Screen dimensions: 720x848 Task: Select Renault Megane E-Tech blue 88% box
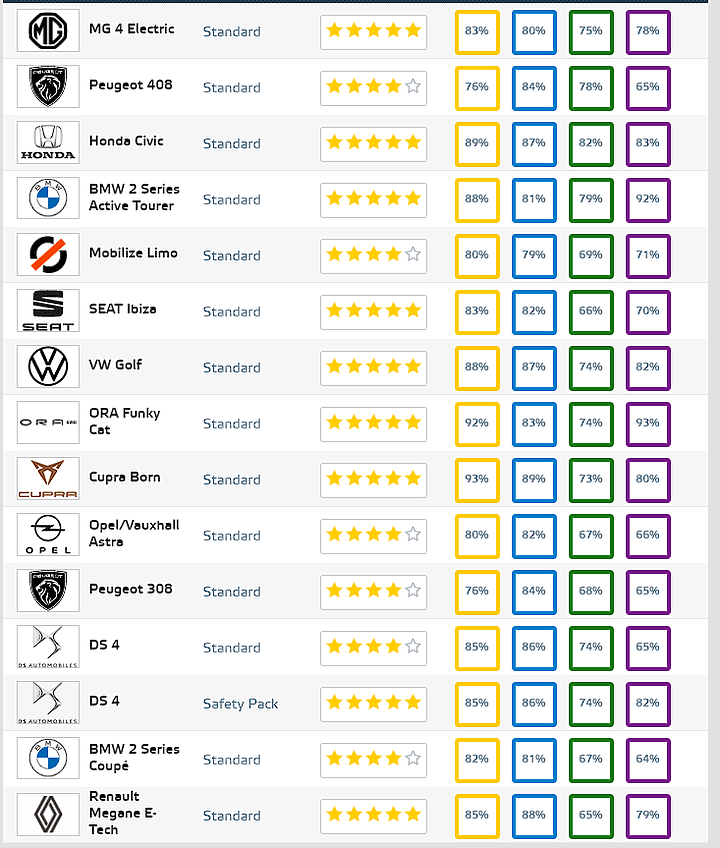tap(533, 815)
